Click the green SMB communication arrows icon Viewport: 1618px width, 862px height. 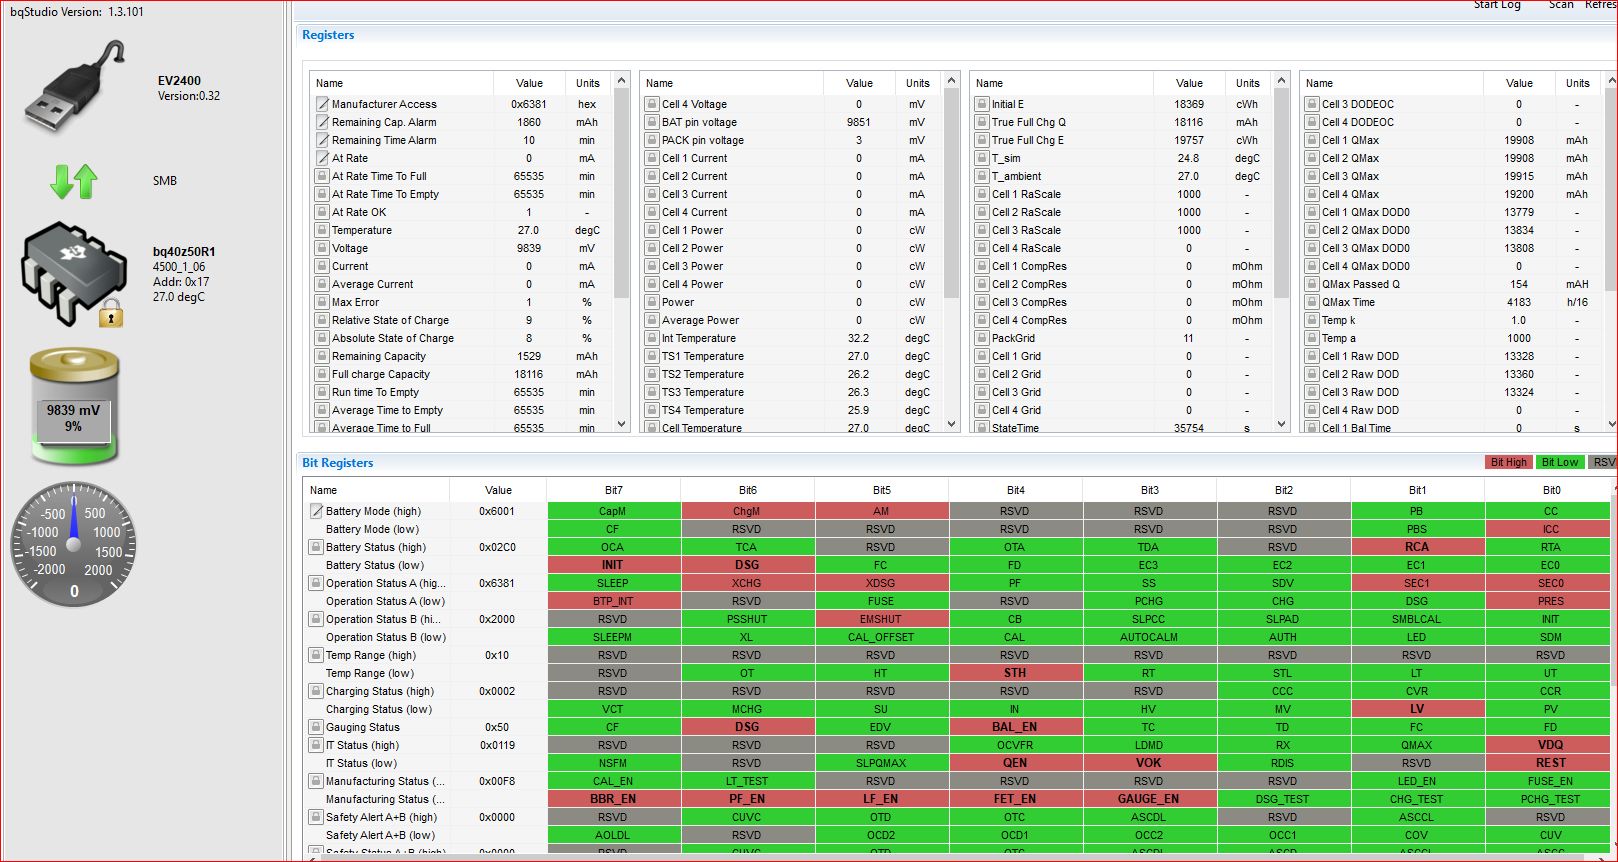[74, 181]
